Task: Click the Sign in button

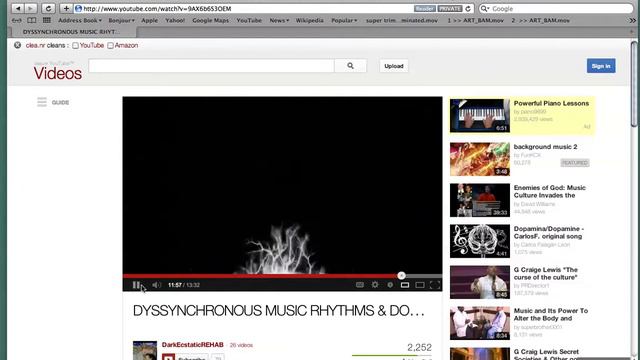Action: pos(601,66)
